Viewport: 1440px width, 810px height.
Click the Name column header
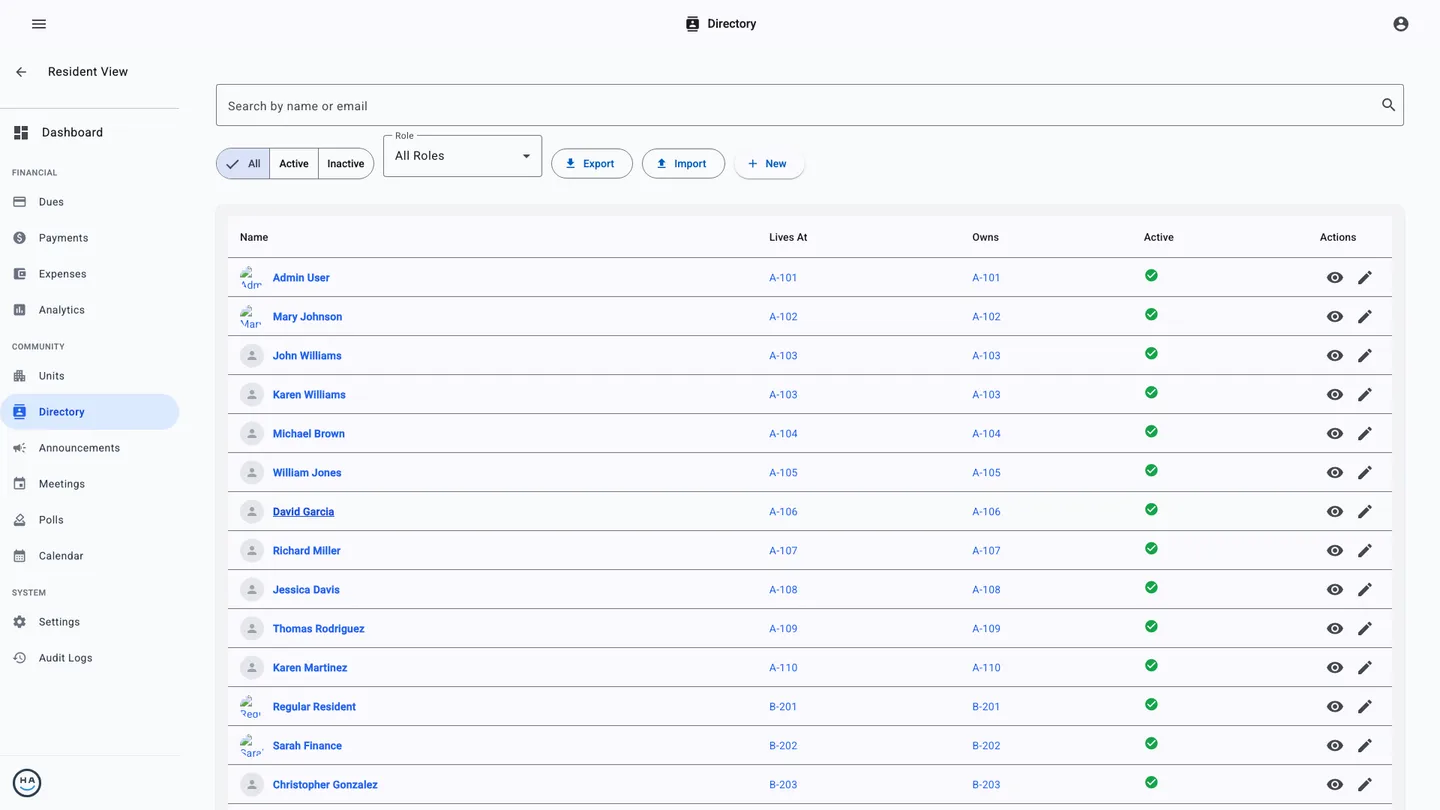[254, 238]
